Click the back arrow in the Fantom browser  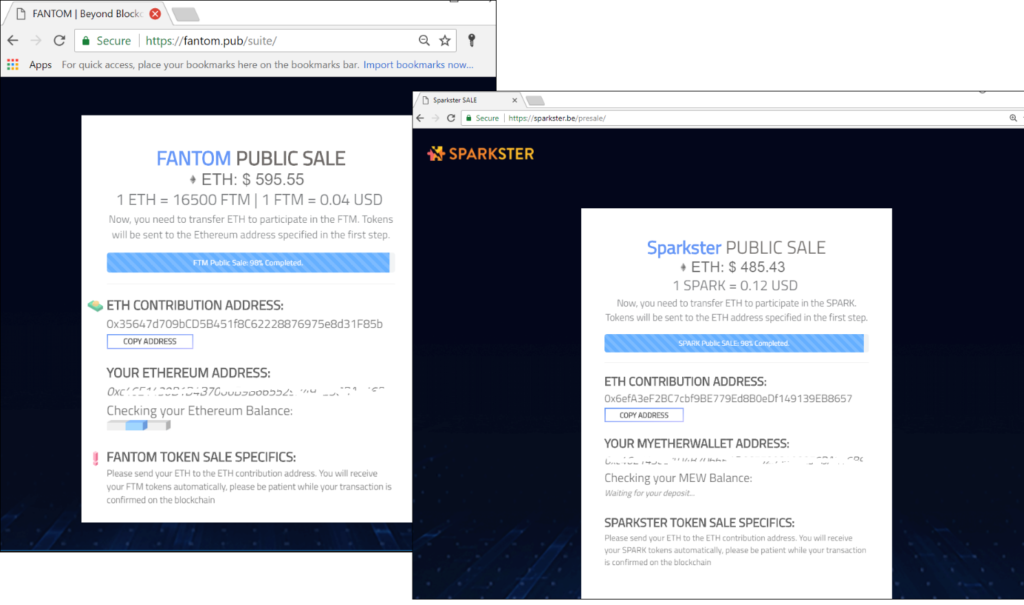click(13, 41)
